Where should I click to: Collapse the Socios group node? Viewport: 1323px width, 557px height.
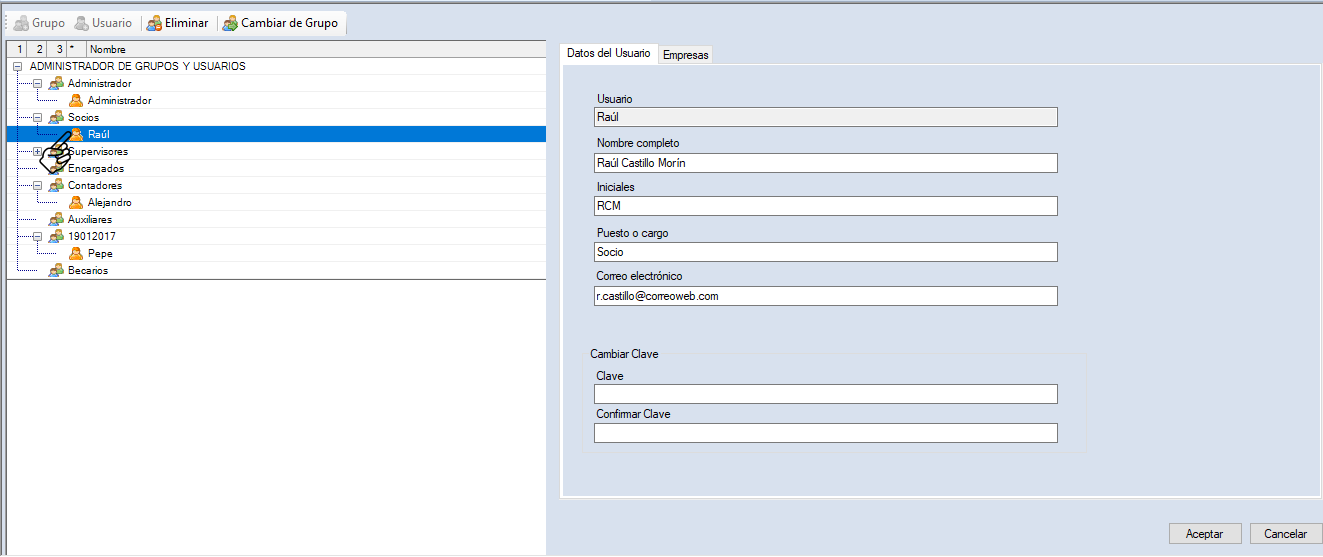[38, 118]
